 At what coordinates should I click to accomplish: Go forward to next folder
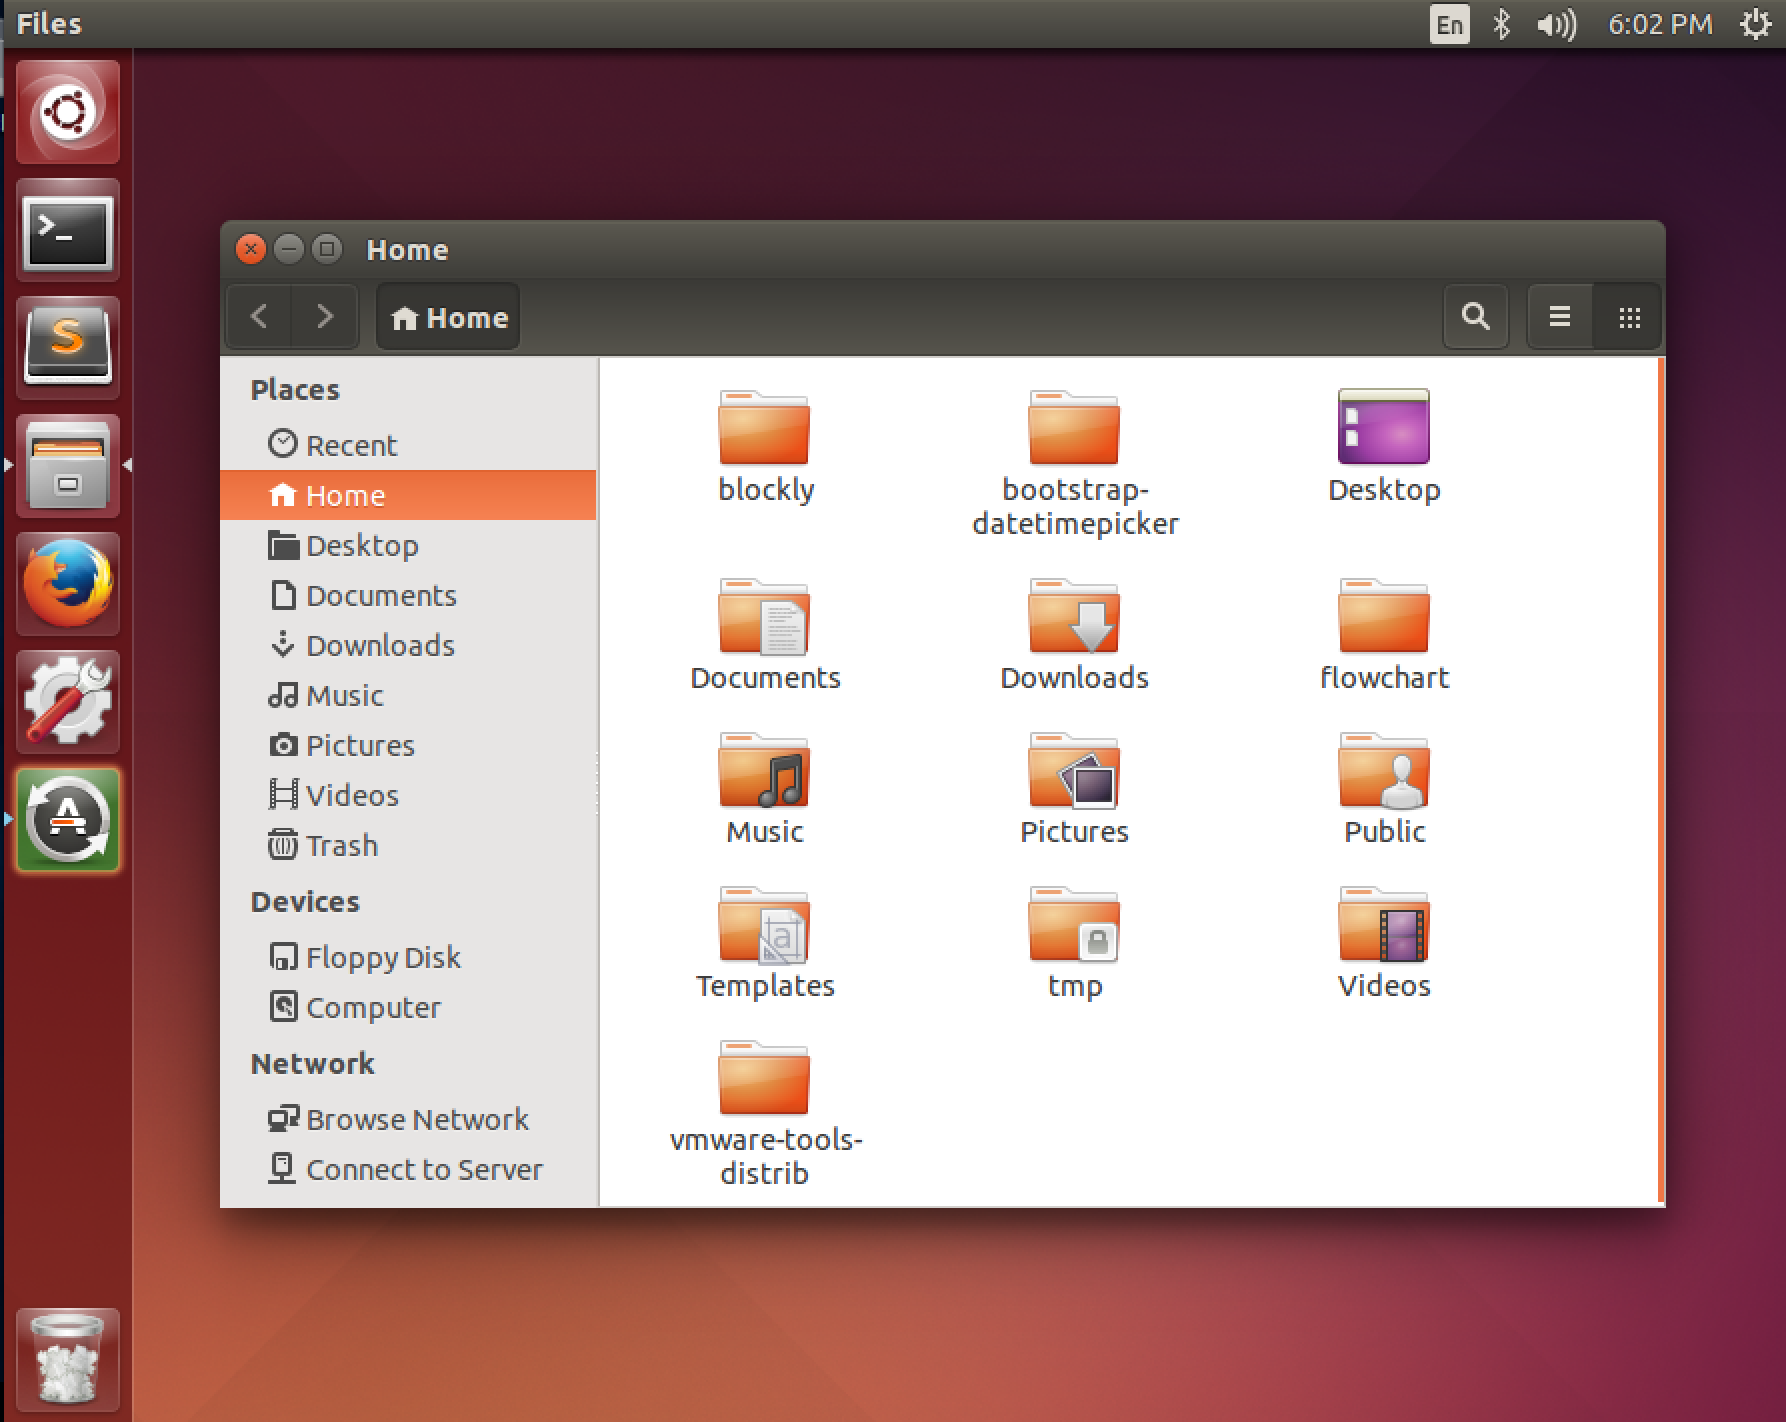(x=324, y=317)
